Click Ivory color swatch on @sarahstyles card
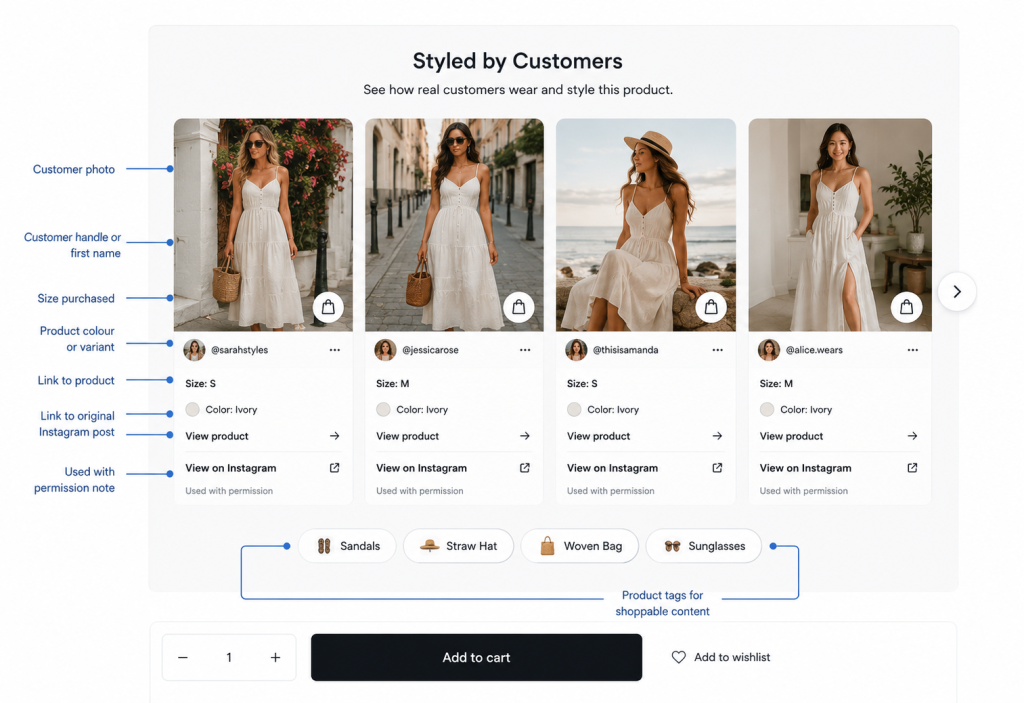The height and width of the screenshot is (703, 1024). pyautogui.click(x=193, y=410)
